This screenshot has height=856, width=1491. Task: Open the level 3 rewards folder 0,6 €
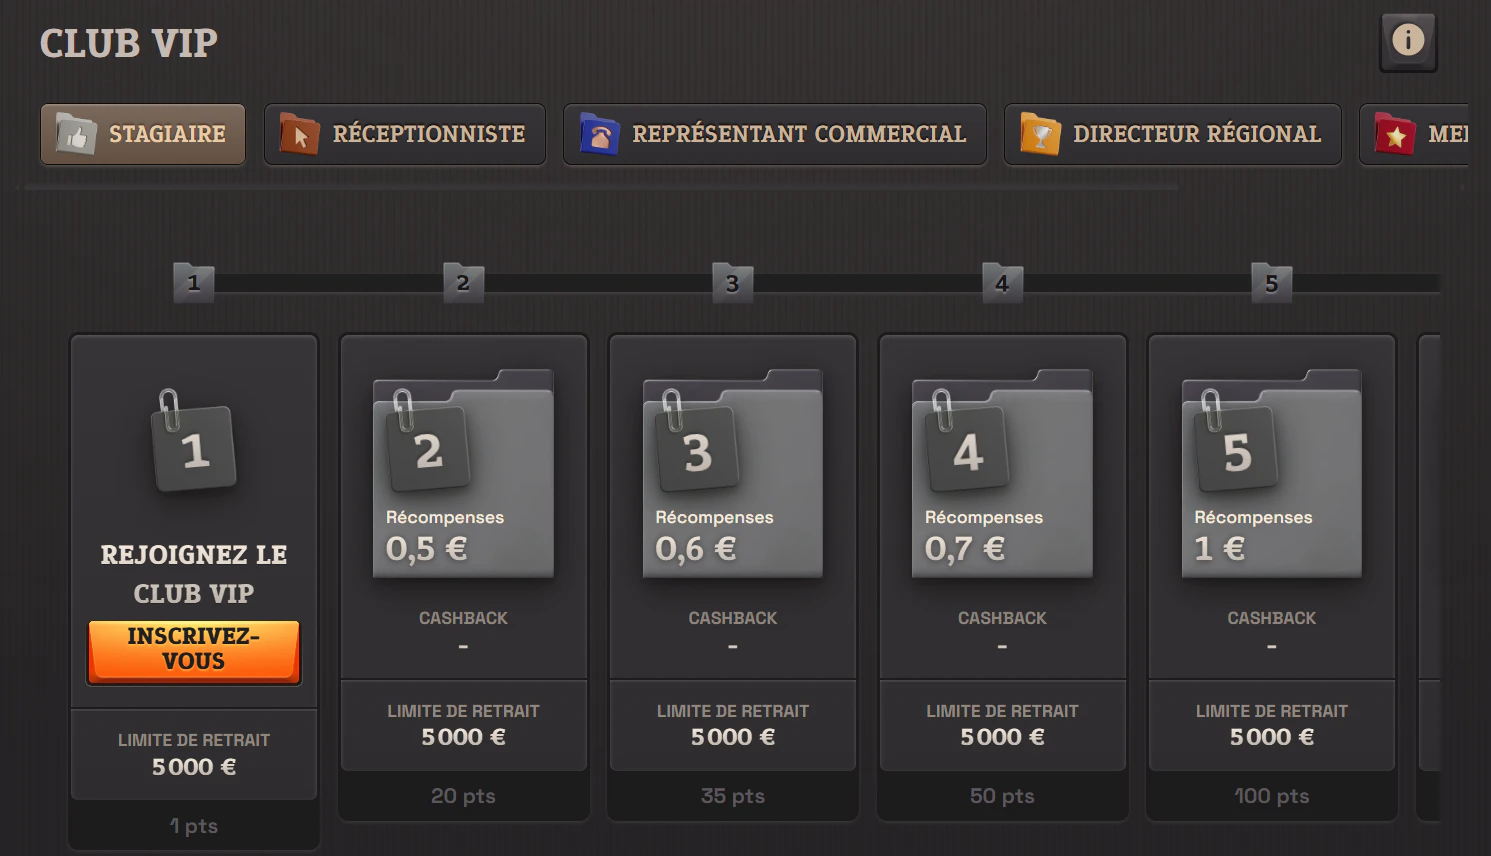(733, 473)
